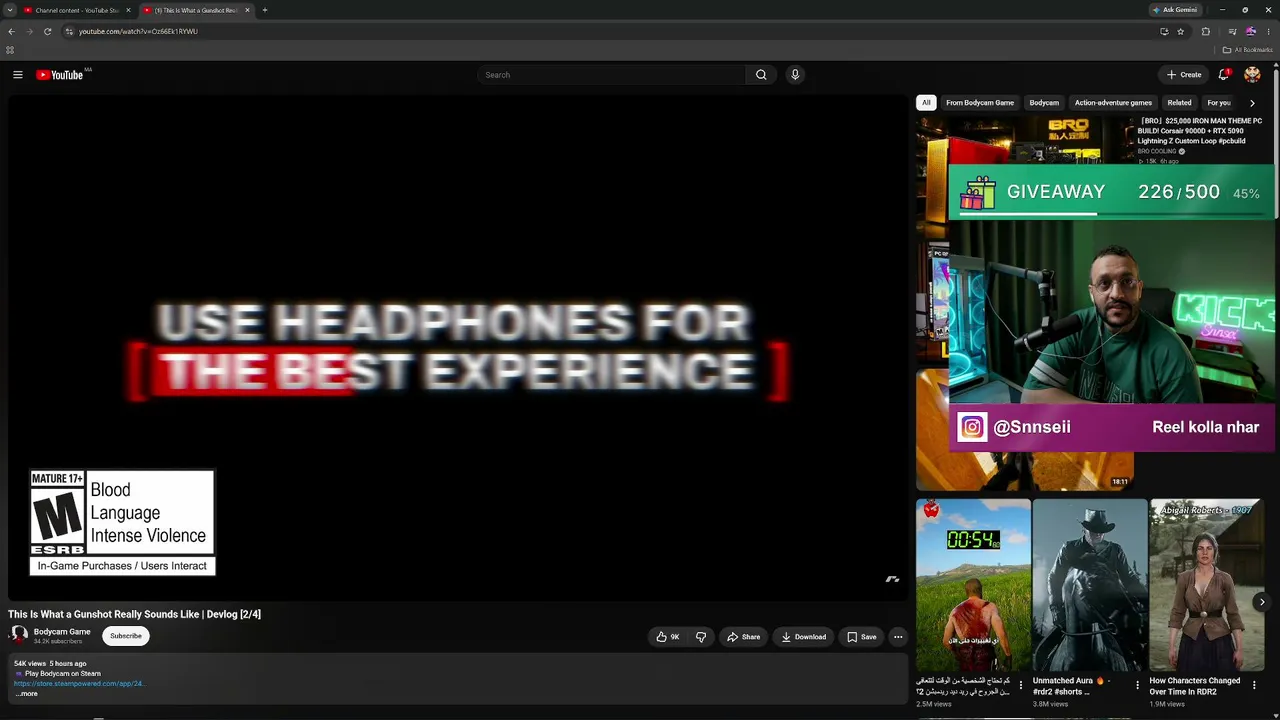The image size is (1280, 720).
Task: Bookmark this page with star icon
Action: pos(1181,31)
